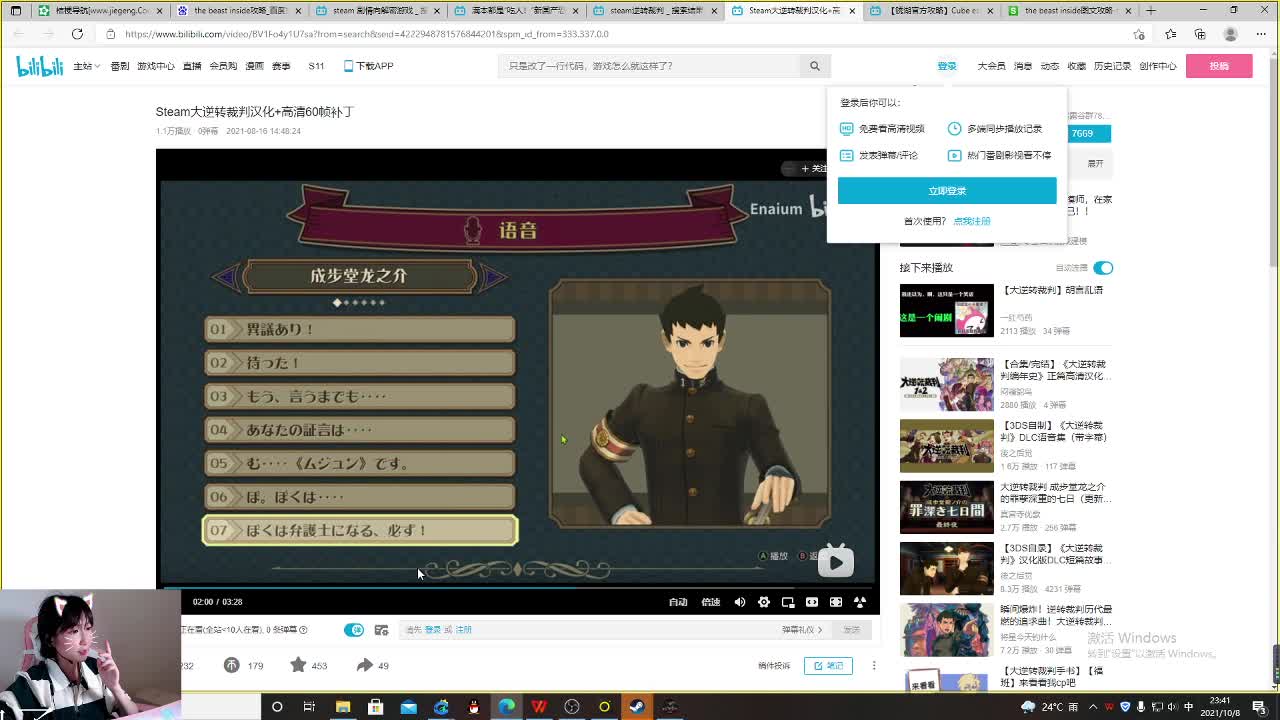Open Task View on taskbar

tap(309, 707)
